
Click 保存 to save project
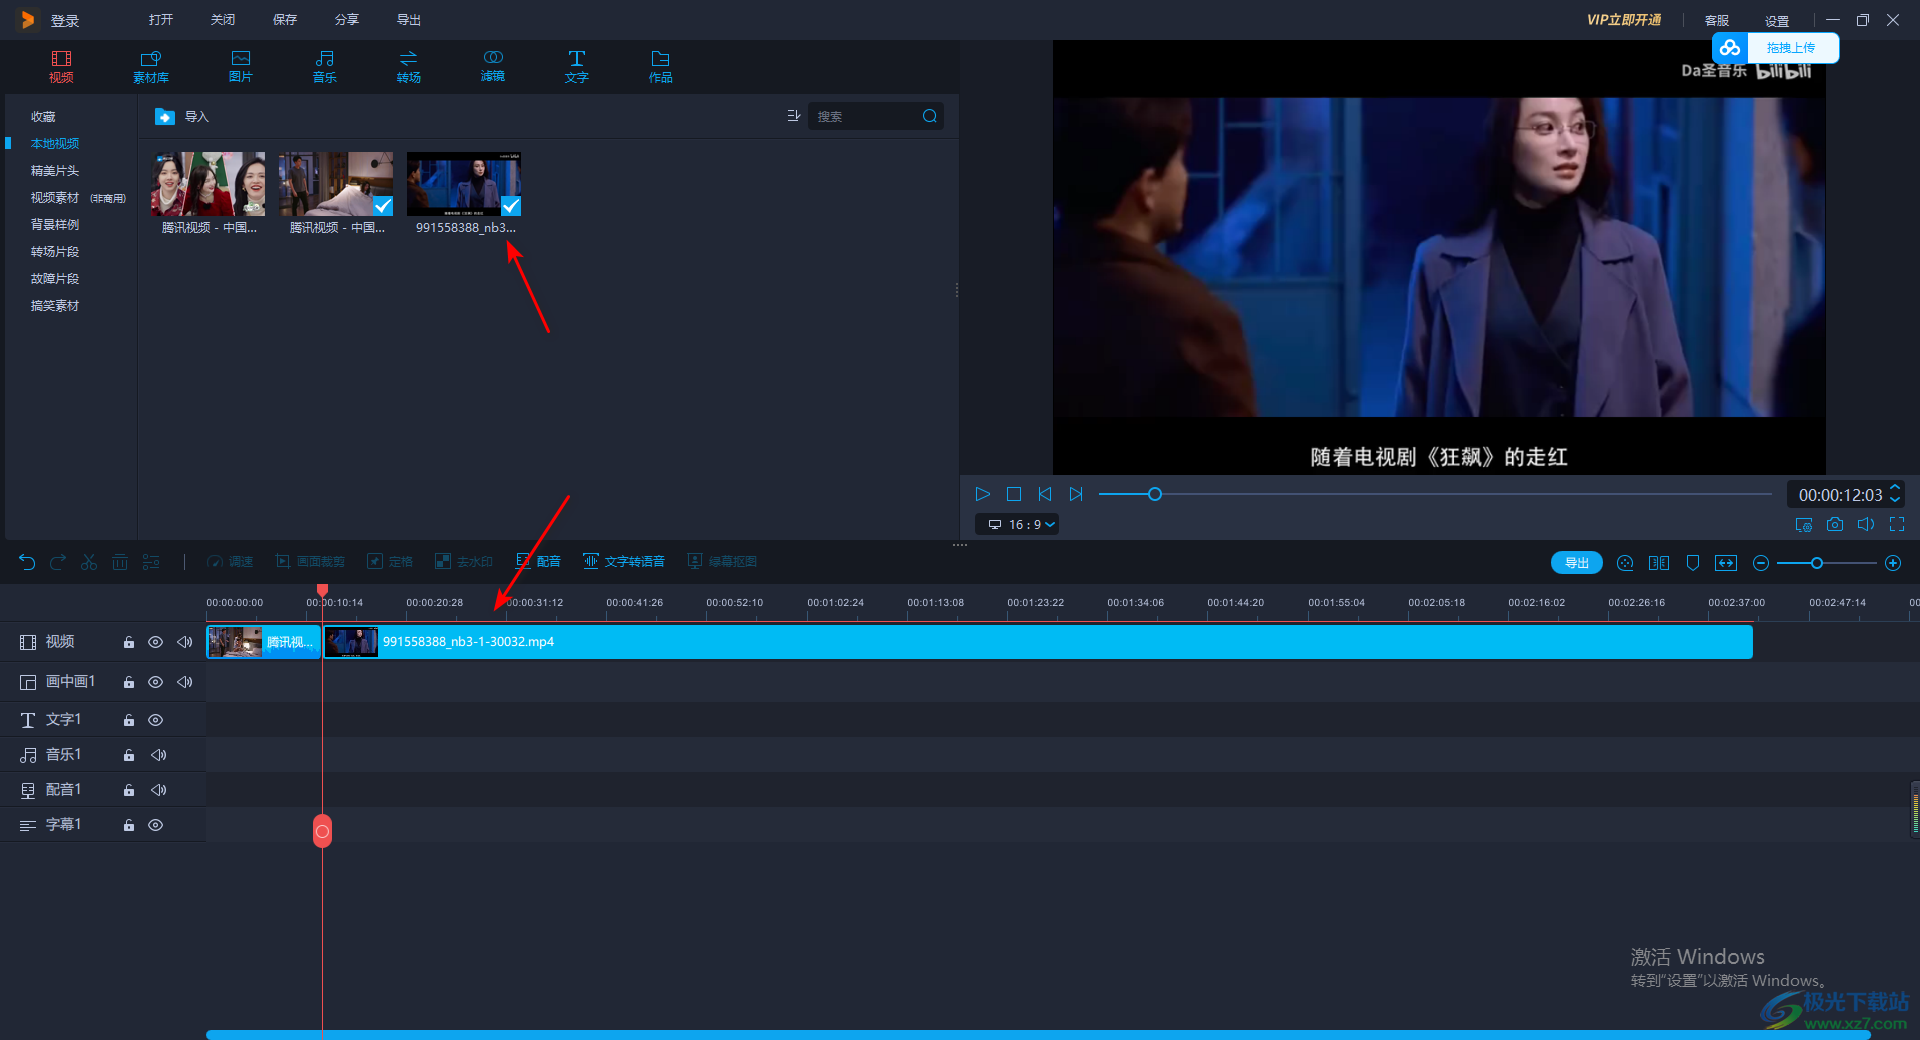click(x=285, y=20)
